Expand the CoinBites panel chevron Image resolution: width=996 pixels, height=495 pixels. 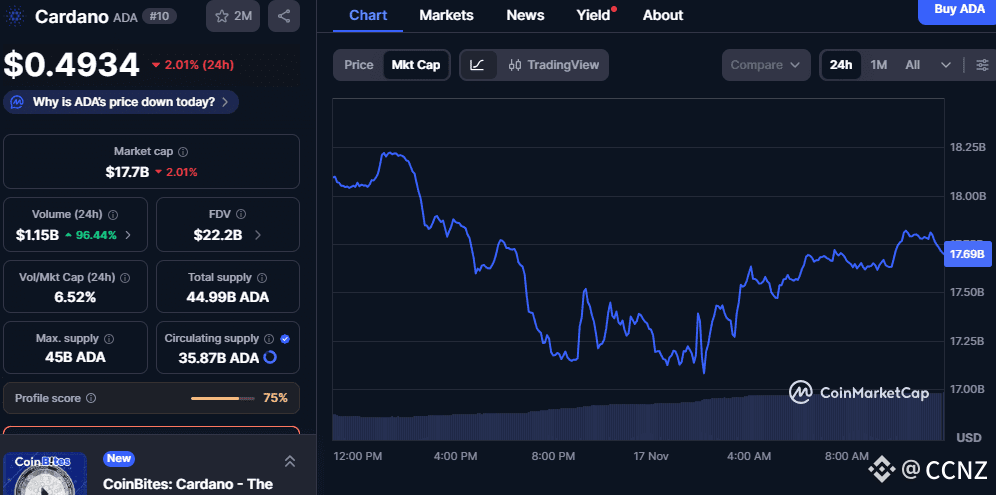pyautogui.click(x=289, y=461)
